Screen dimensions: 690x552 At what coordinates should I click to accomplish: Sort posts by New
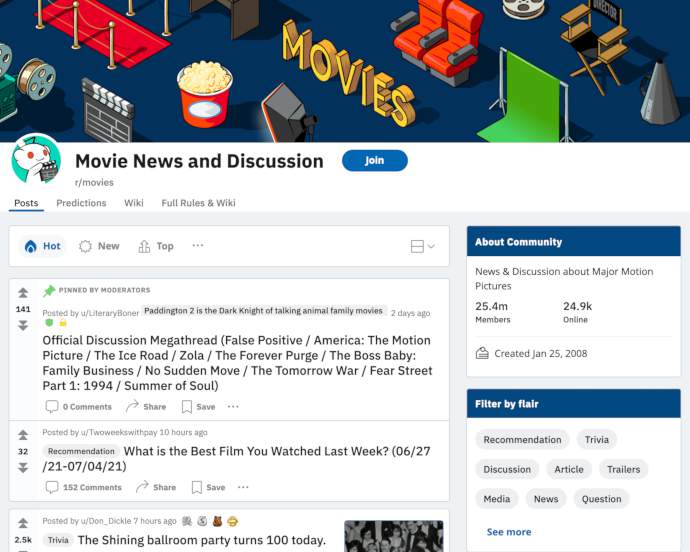tap(99, 246)
